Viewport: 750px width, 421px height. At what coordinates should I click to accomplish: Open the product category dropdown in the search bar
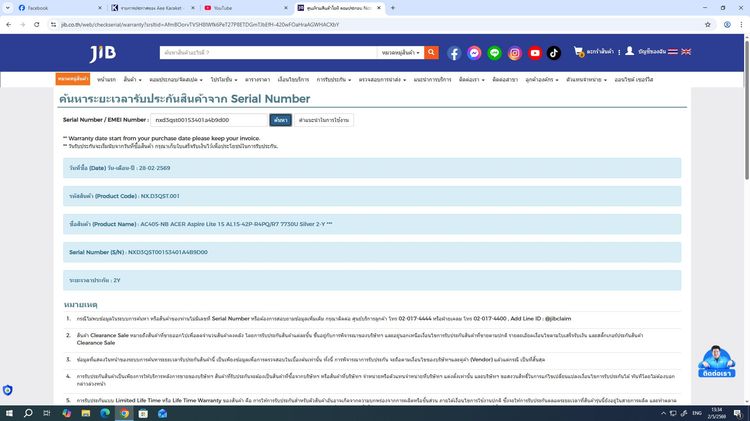coord(400,53)
